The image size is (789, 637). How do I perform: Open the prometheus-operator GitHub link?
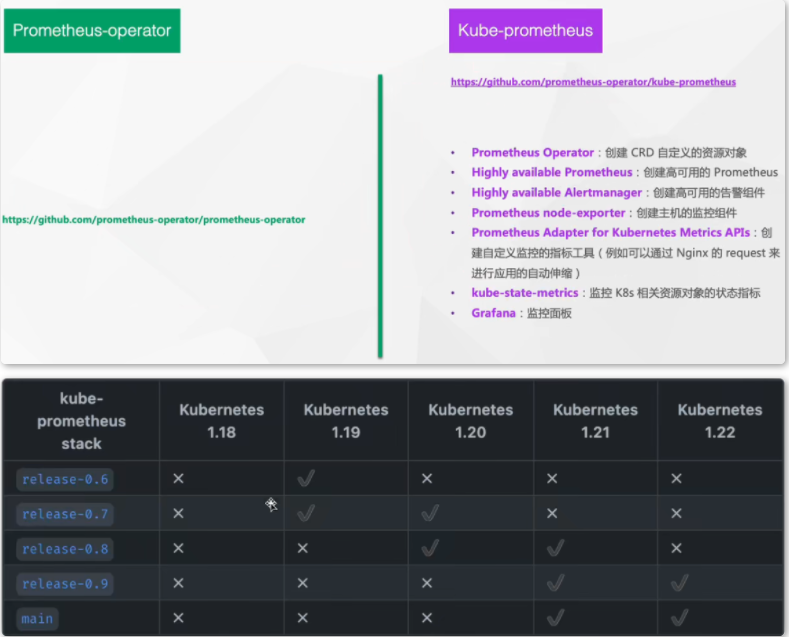(x=153, y=220)
